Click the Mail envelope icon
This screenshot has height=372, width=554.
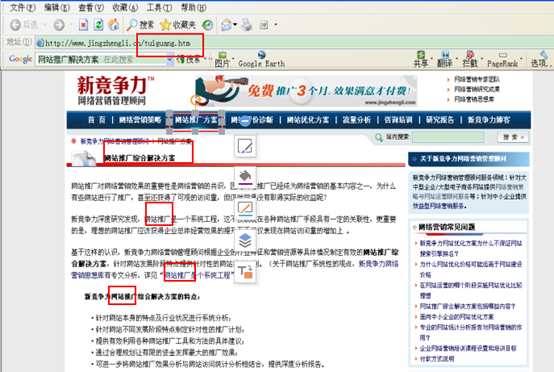pyautogui.click(x=226, y=25)
